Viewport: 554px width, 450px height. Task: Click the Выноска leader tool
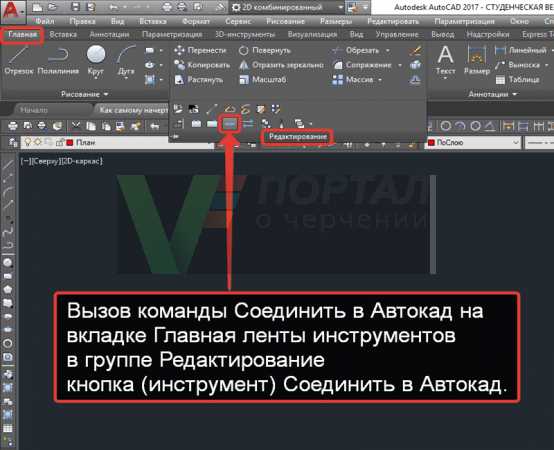tap(518, 65)
